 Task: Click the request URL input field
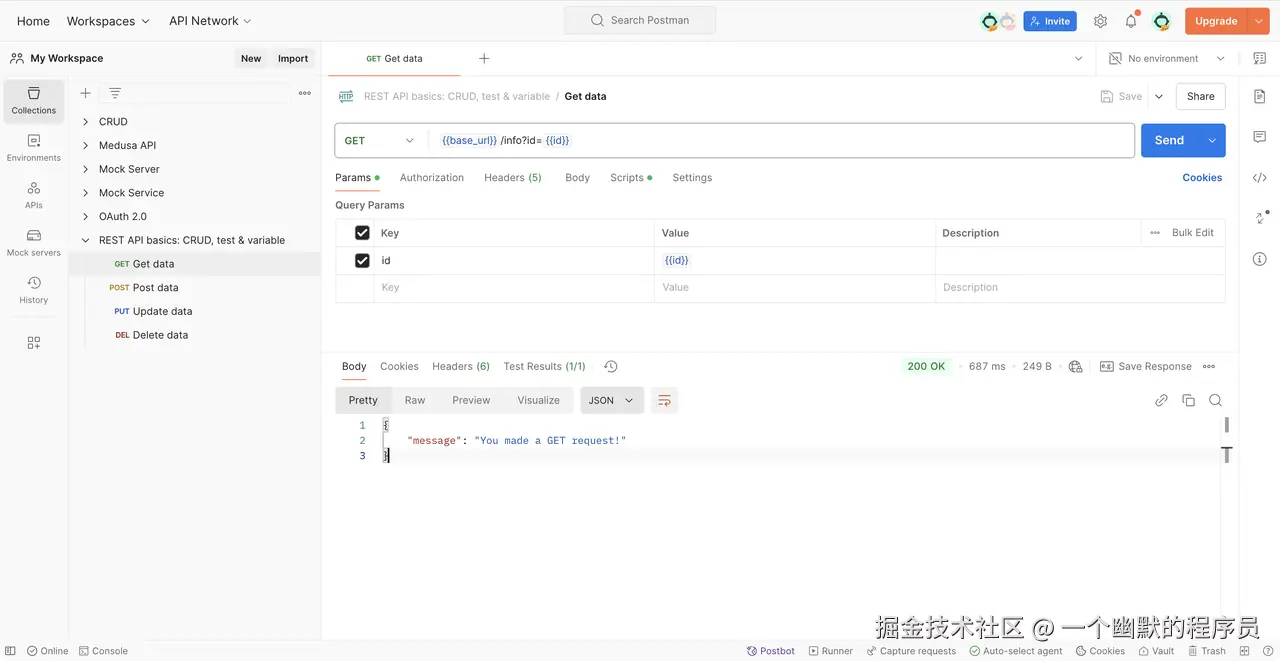pos(781,141)
